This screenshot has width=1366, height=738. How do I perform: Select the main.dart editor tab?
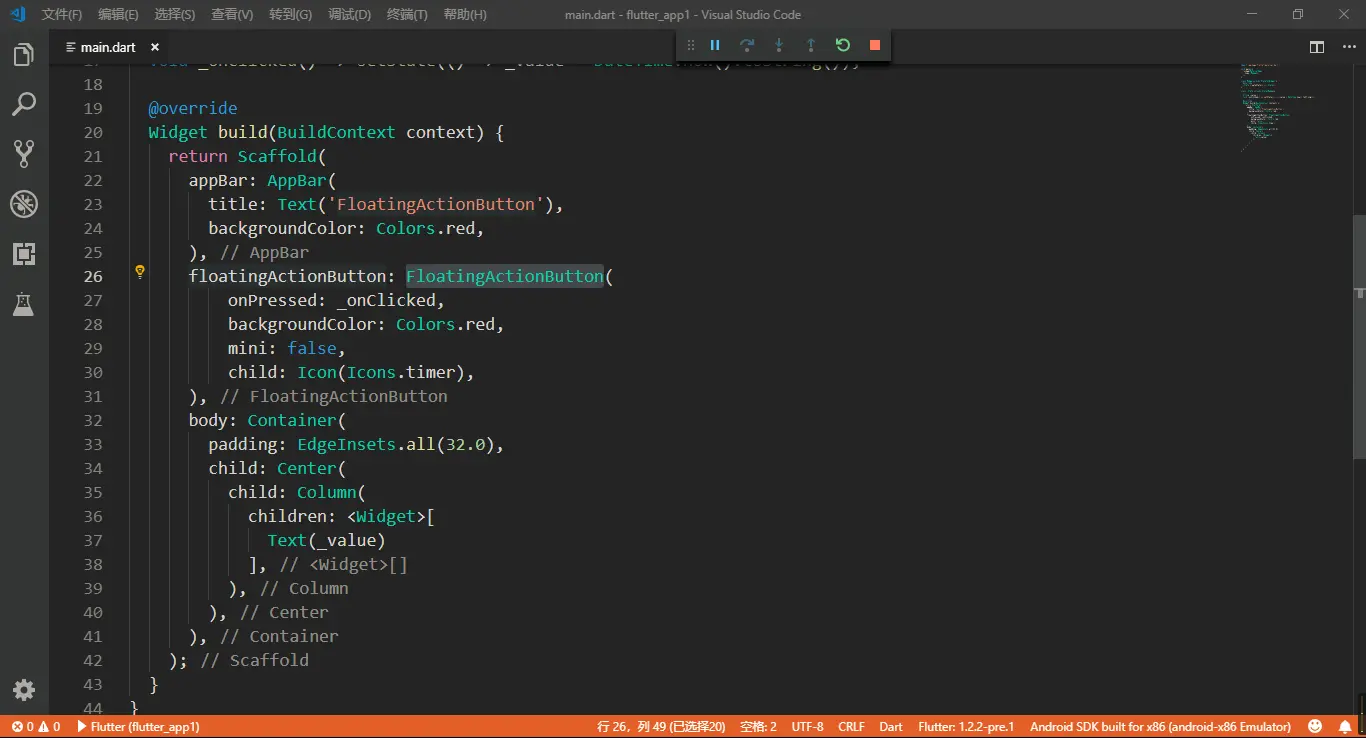pos(108,47)
